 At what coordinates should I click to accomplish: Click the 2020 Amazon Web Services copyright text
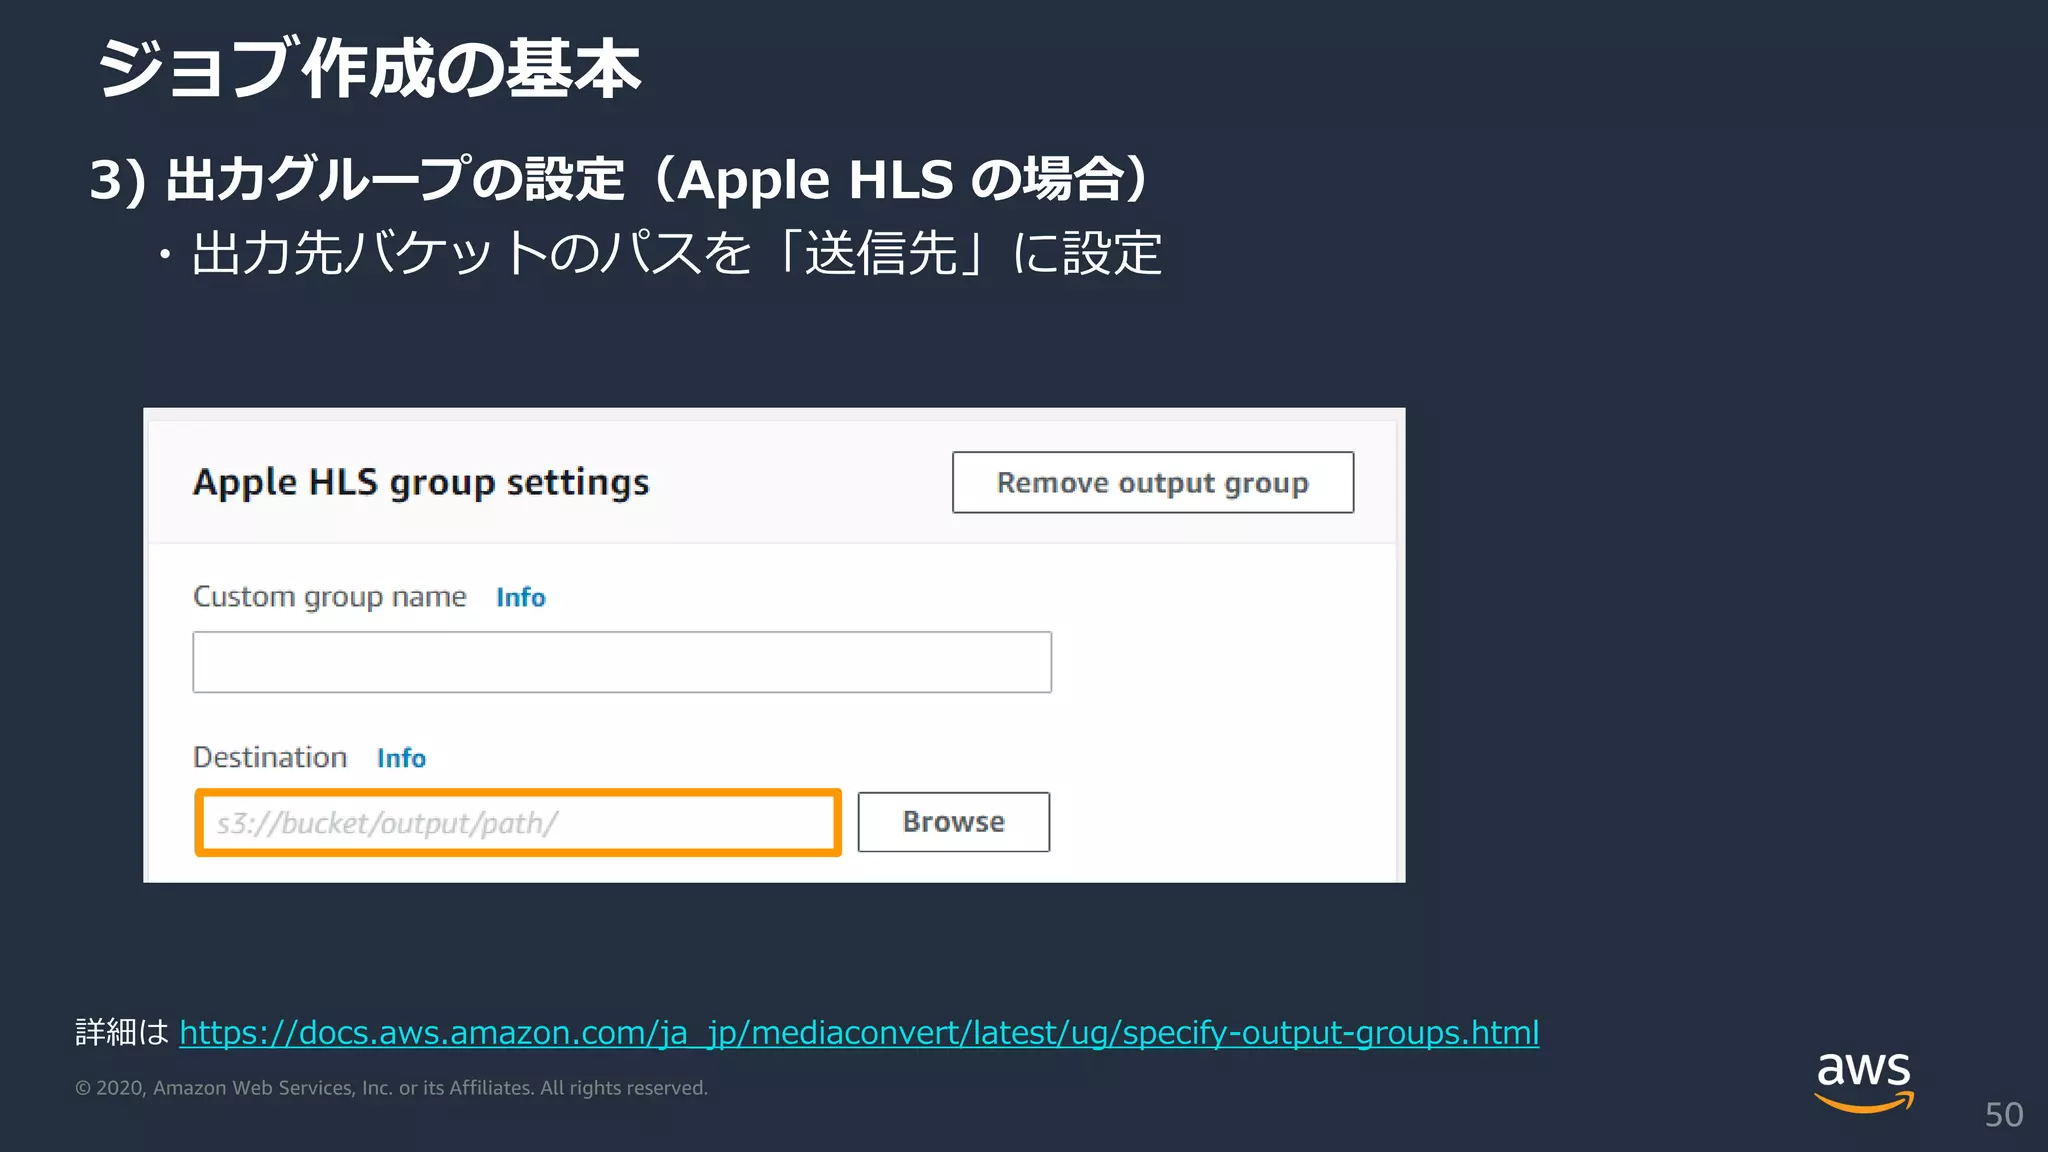click(391, 1088)
